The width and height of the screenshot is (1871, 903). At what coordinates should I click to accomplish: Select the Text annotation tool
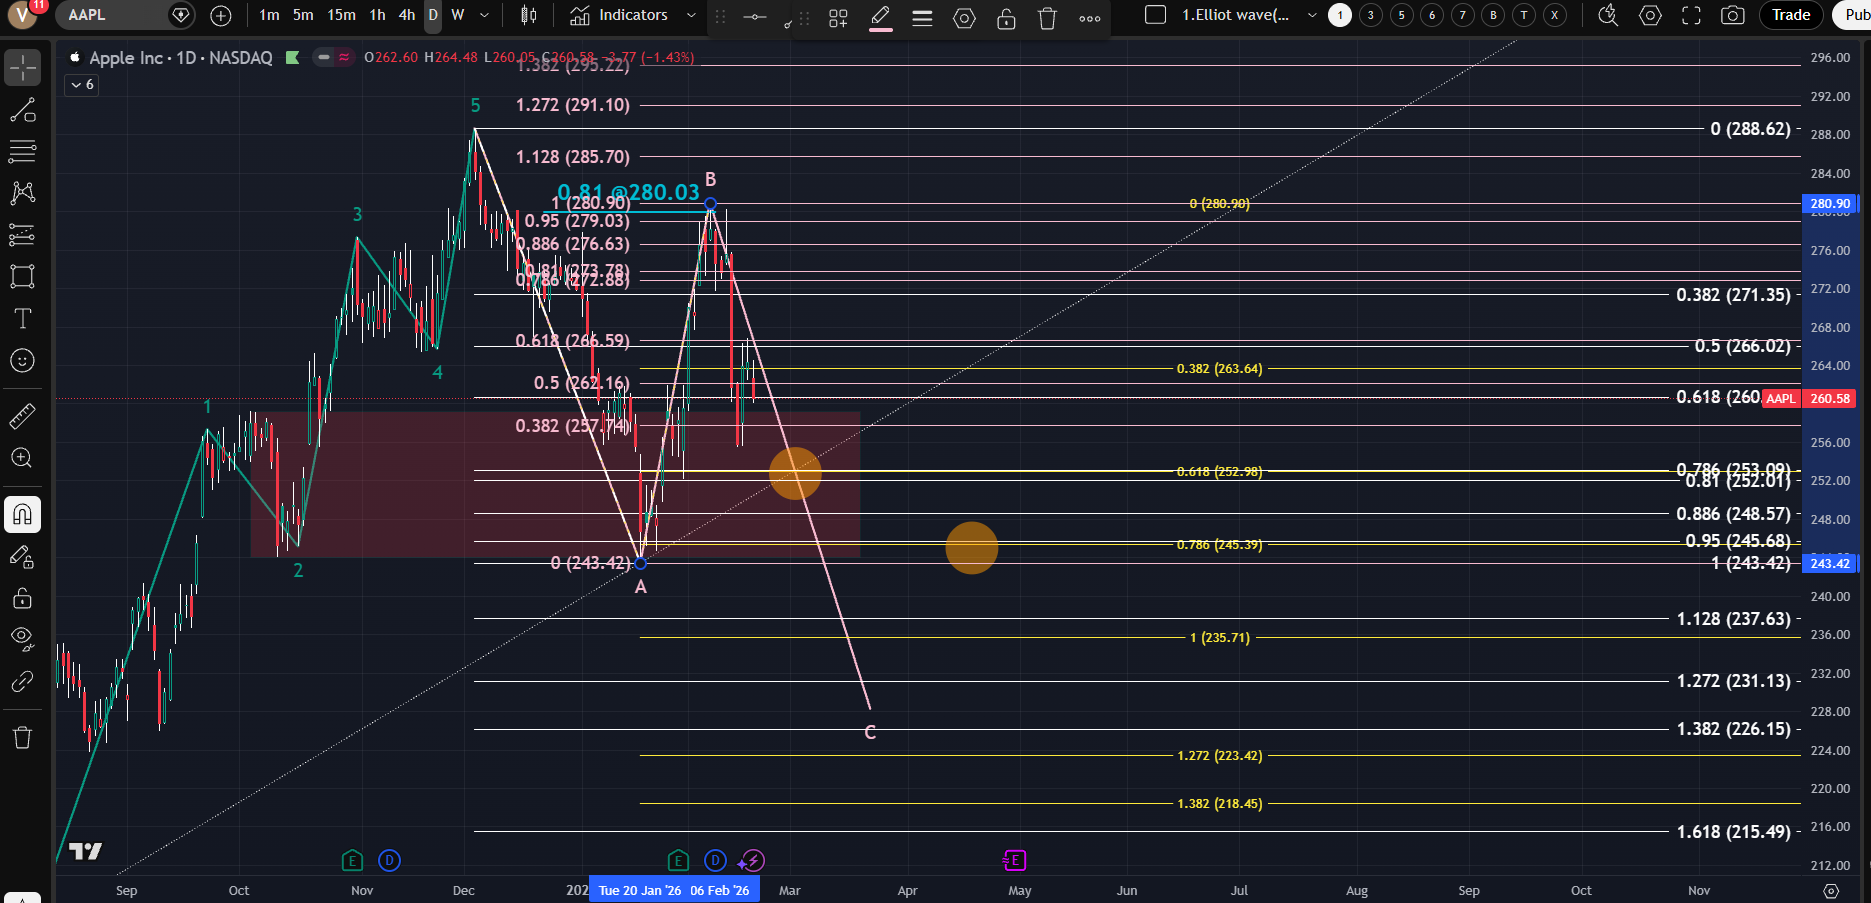(22, 319)
